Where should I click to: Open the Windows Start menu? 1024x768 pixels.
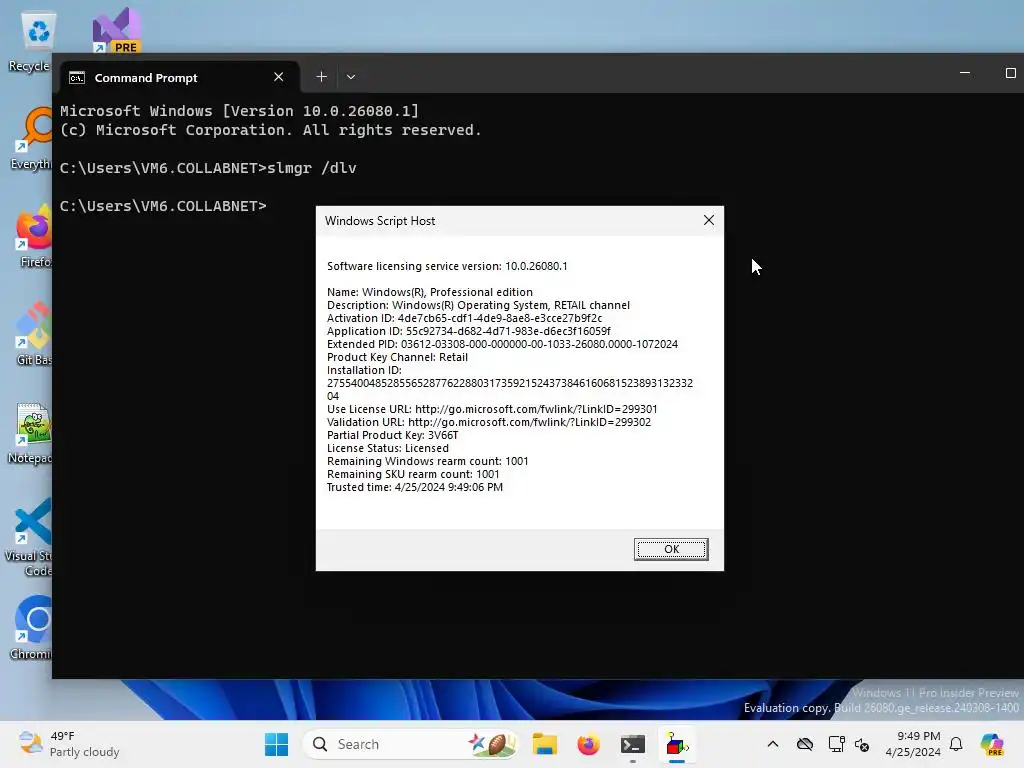[x=276, y=744]
